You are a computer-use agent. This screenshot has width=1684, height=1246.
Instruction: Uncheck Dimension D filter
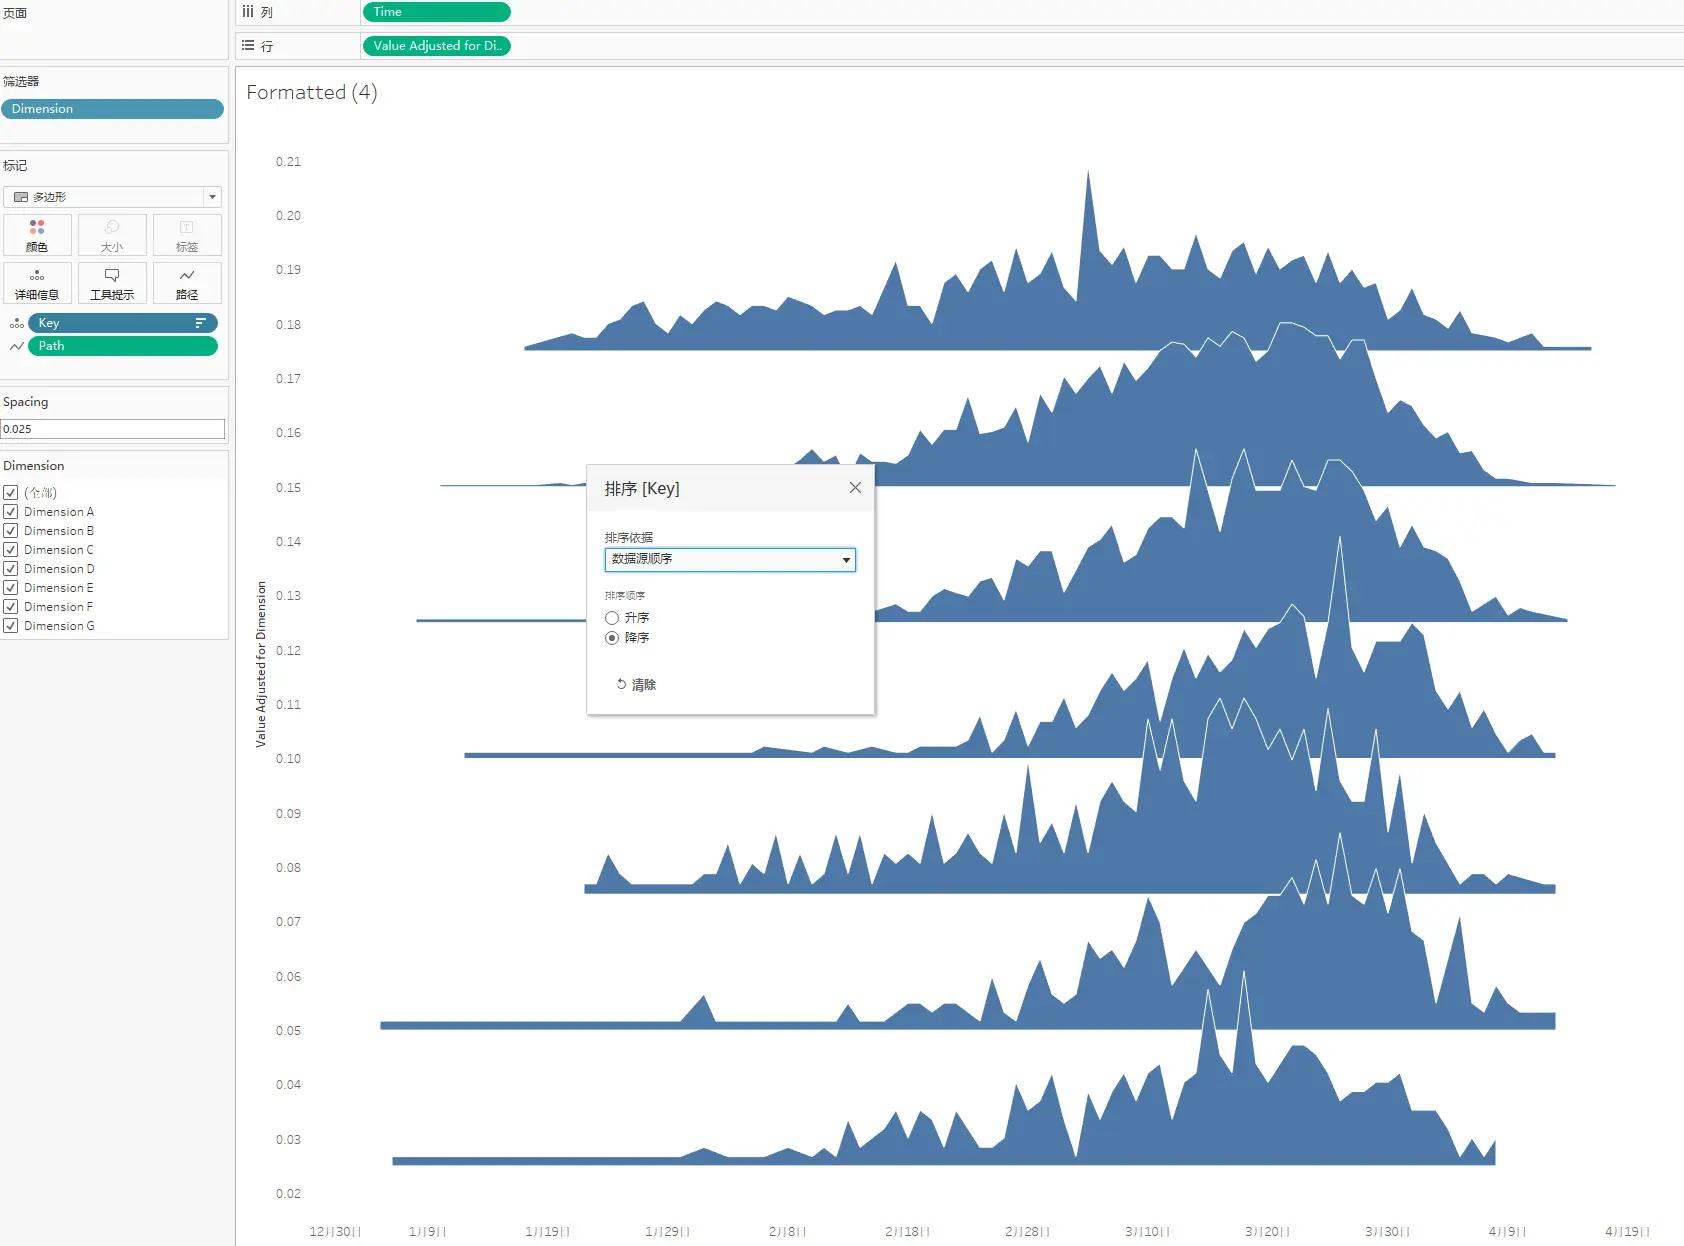coord(11,569)
